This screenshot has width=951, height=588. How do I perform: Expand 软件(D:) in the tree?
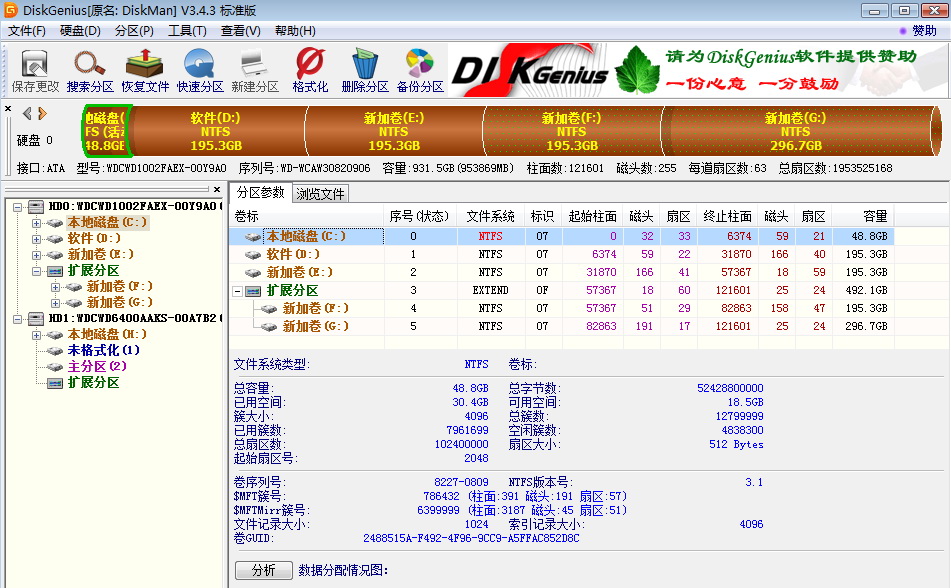(x=36, y=239)
